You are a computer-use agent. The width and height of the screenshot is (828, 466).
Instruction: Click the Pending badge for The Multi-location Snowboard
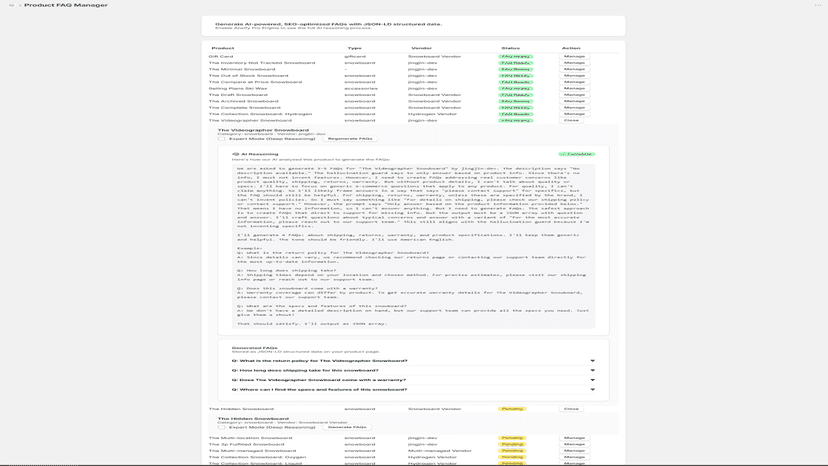pyautogui.click(x=512, y=438)
